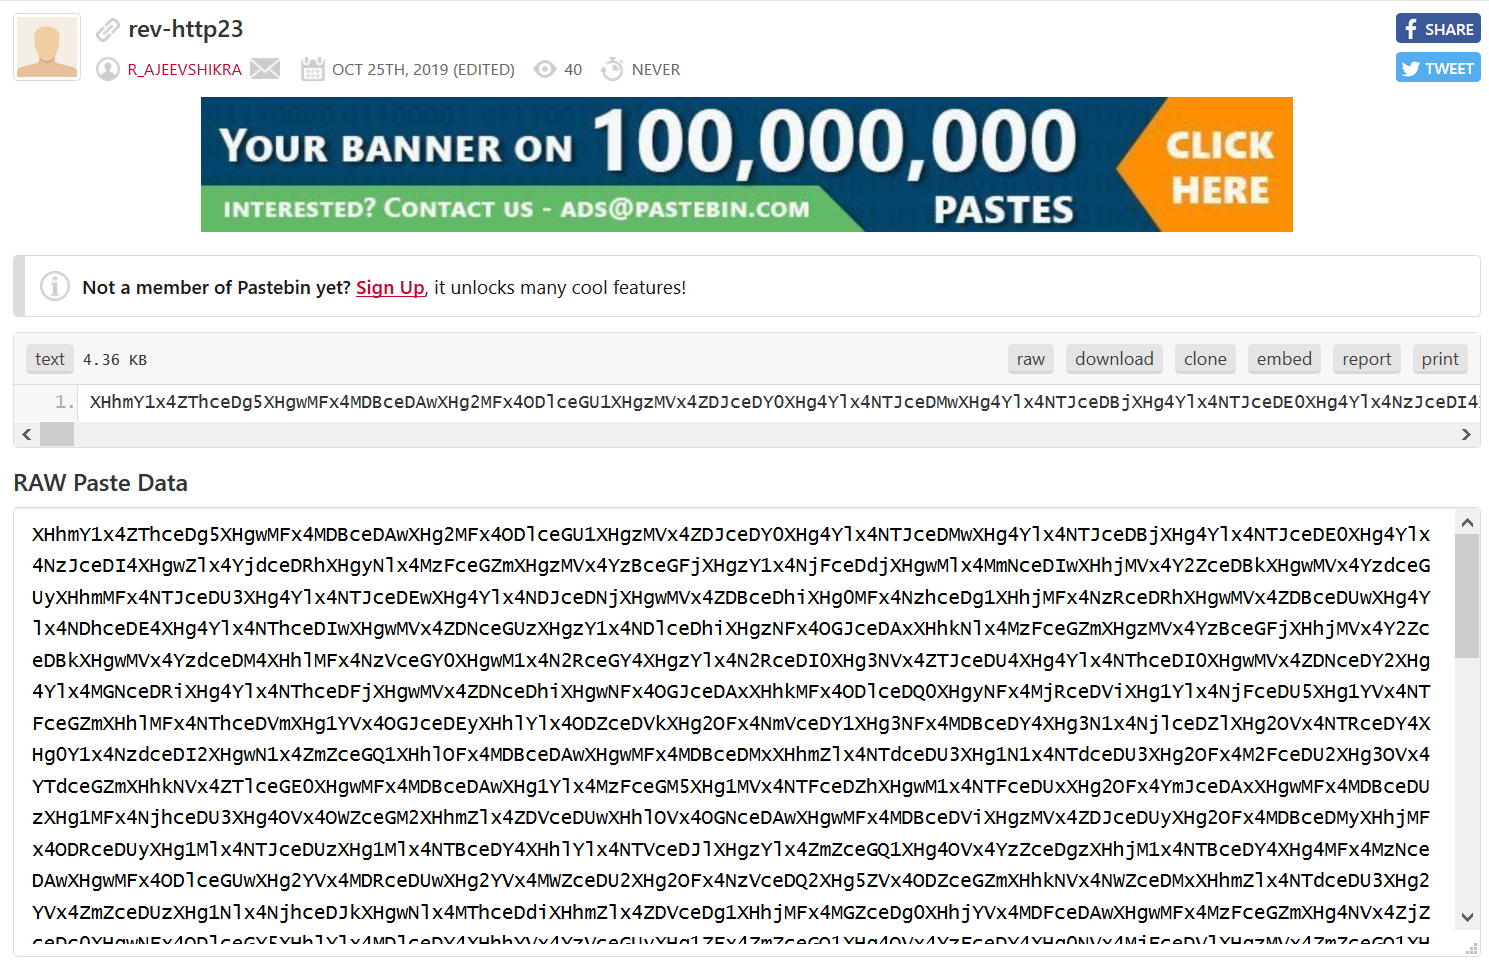Click the paste author's avatar image

[47, 47]
